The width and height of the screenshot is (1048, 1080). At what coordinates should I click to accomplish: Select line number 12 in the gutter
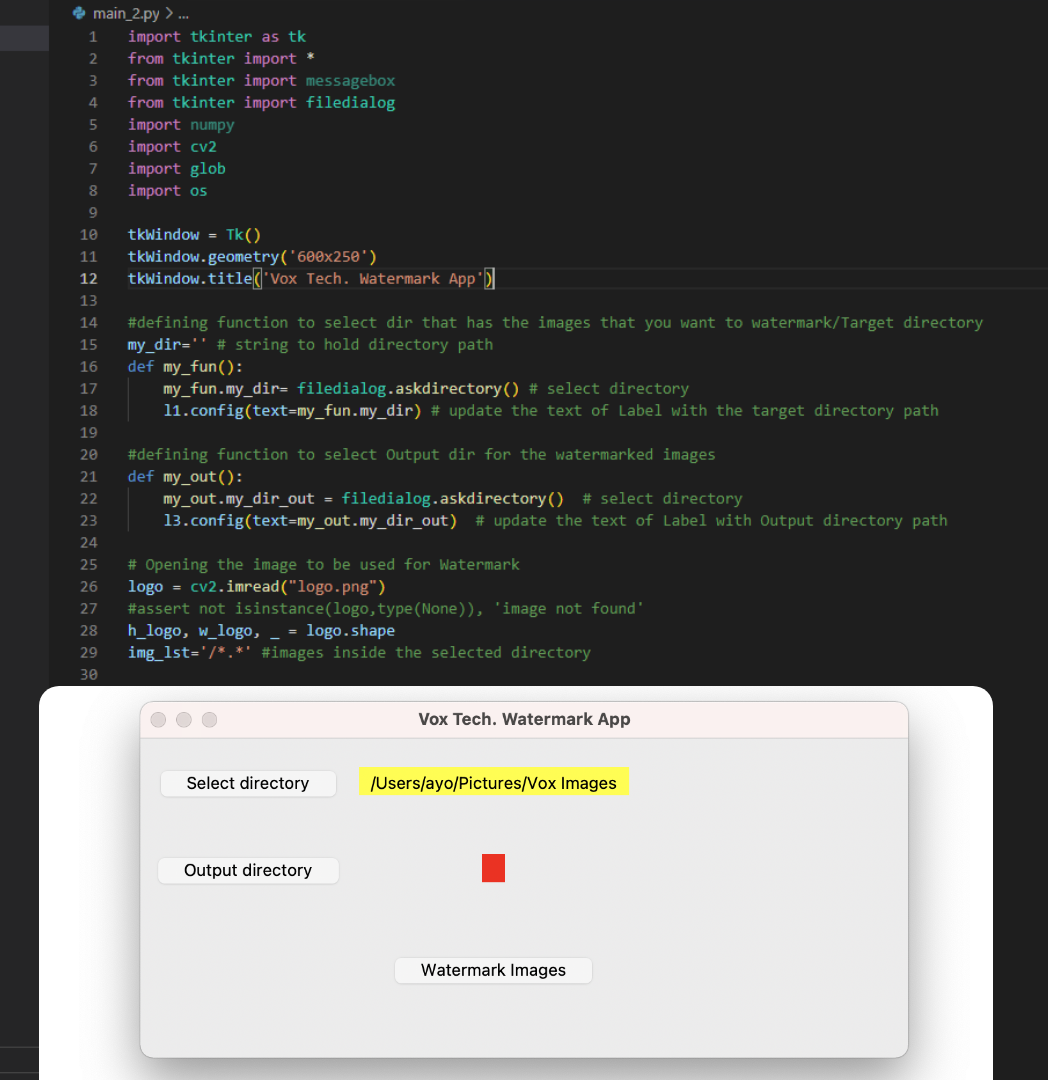(x=88, y=278)
